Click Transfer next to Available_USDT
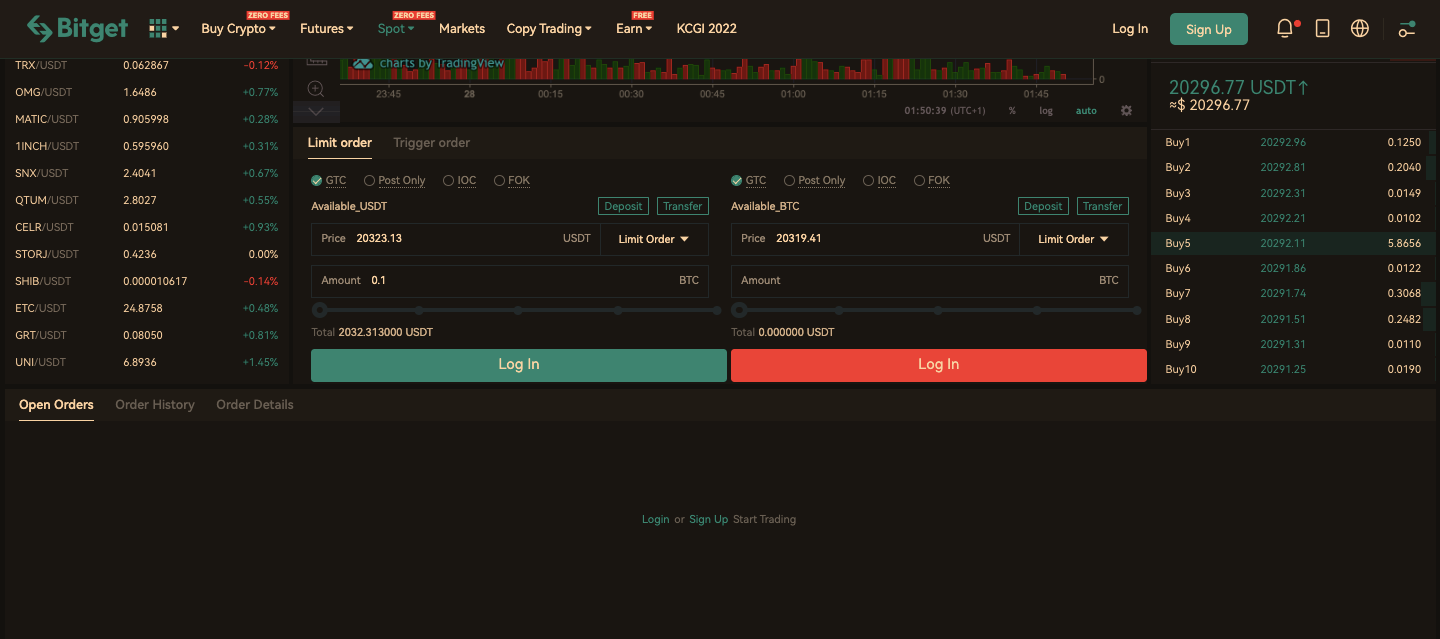The width and height of the screenshot is (1440, 639). (x=683, y=206)
